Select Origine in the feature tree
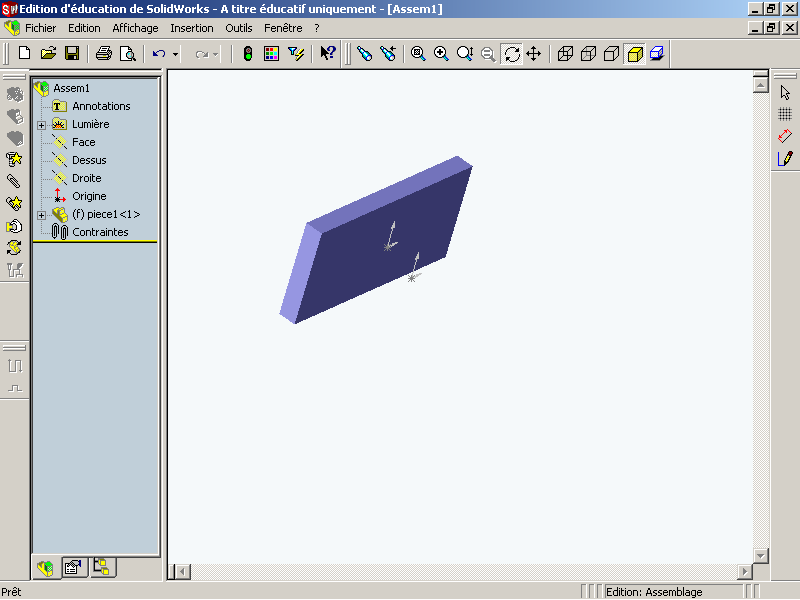 [89, 196]
